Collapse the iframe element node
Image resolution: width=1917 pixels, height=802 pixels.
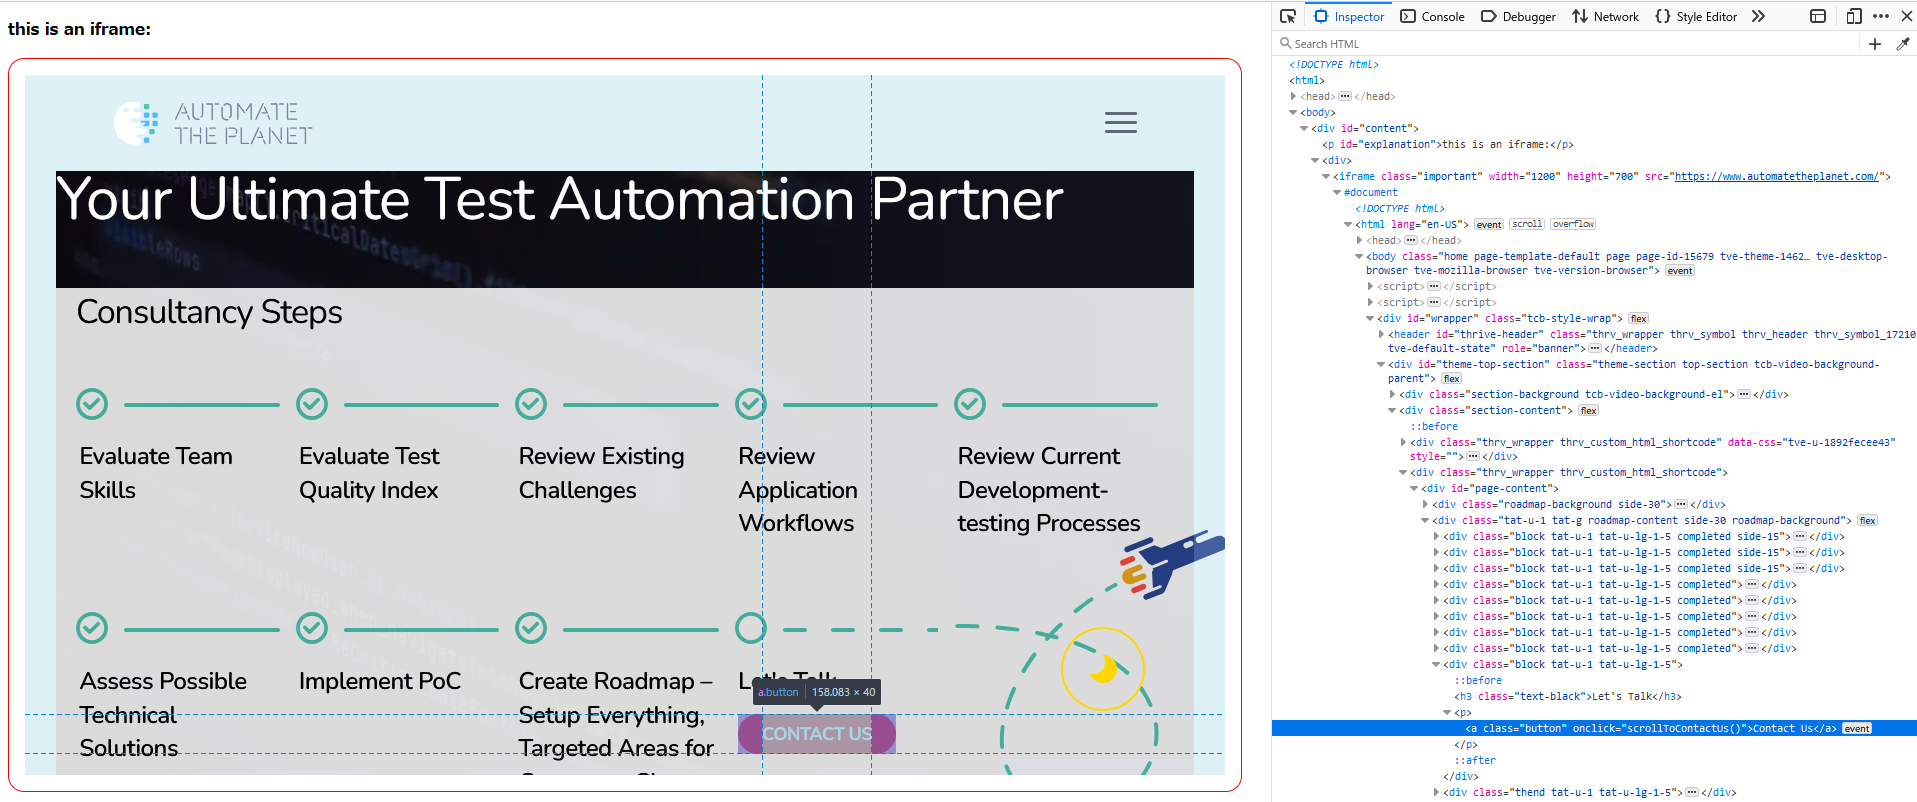click(1327, 176)
